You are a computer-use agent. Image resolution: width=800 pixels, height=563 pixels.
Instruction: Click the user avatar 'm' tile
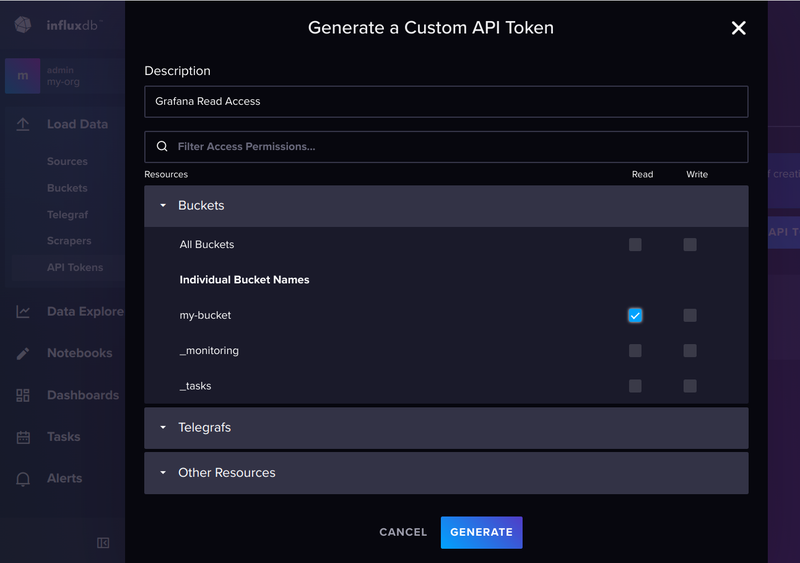point(22,76)
